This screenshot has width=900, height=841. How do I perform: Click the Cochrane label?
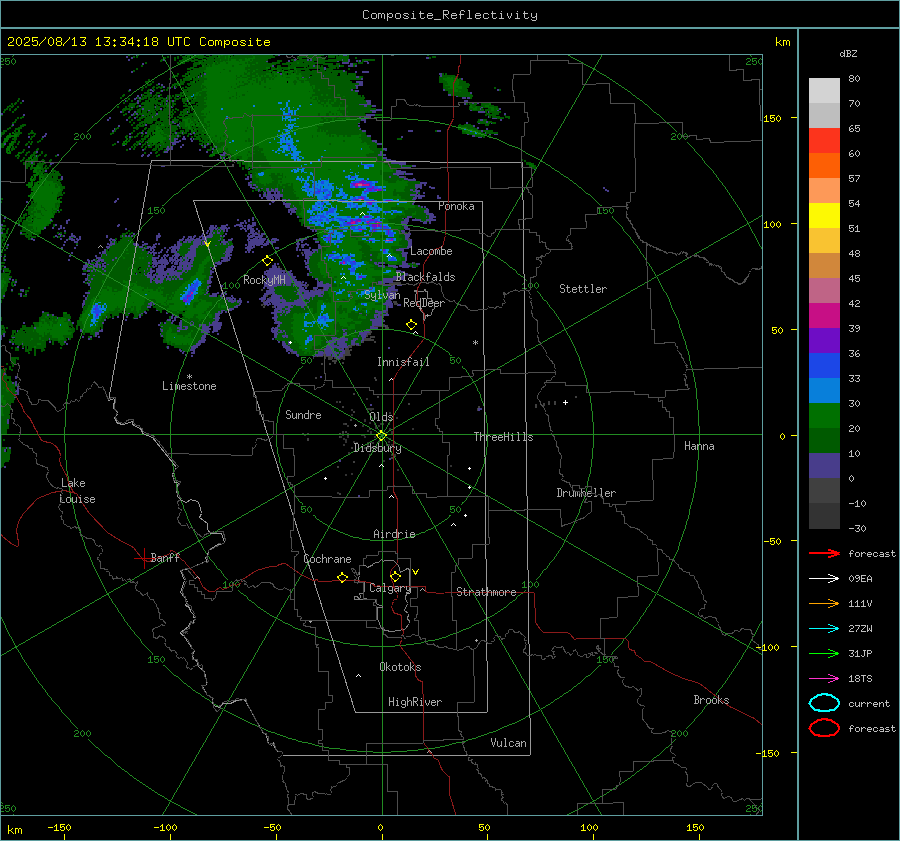327,559
